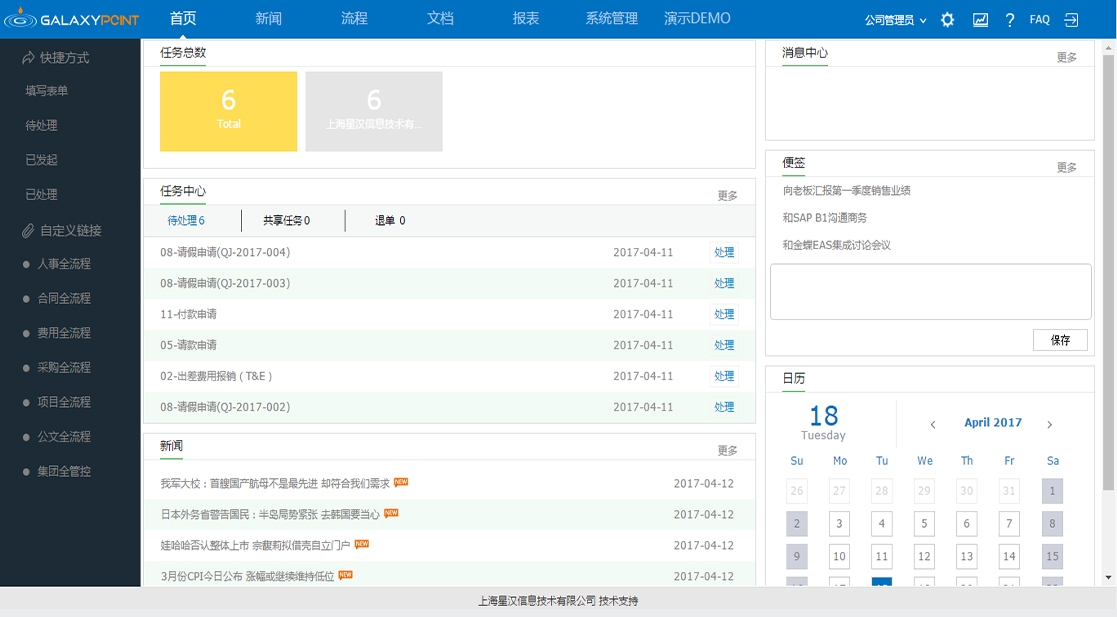Go to previous month in calendar

[932, 425]
